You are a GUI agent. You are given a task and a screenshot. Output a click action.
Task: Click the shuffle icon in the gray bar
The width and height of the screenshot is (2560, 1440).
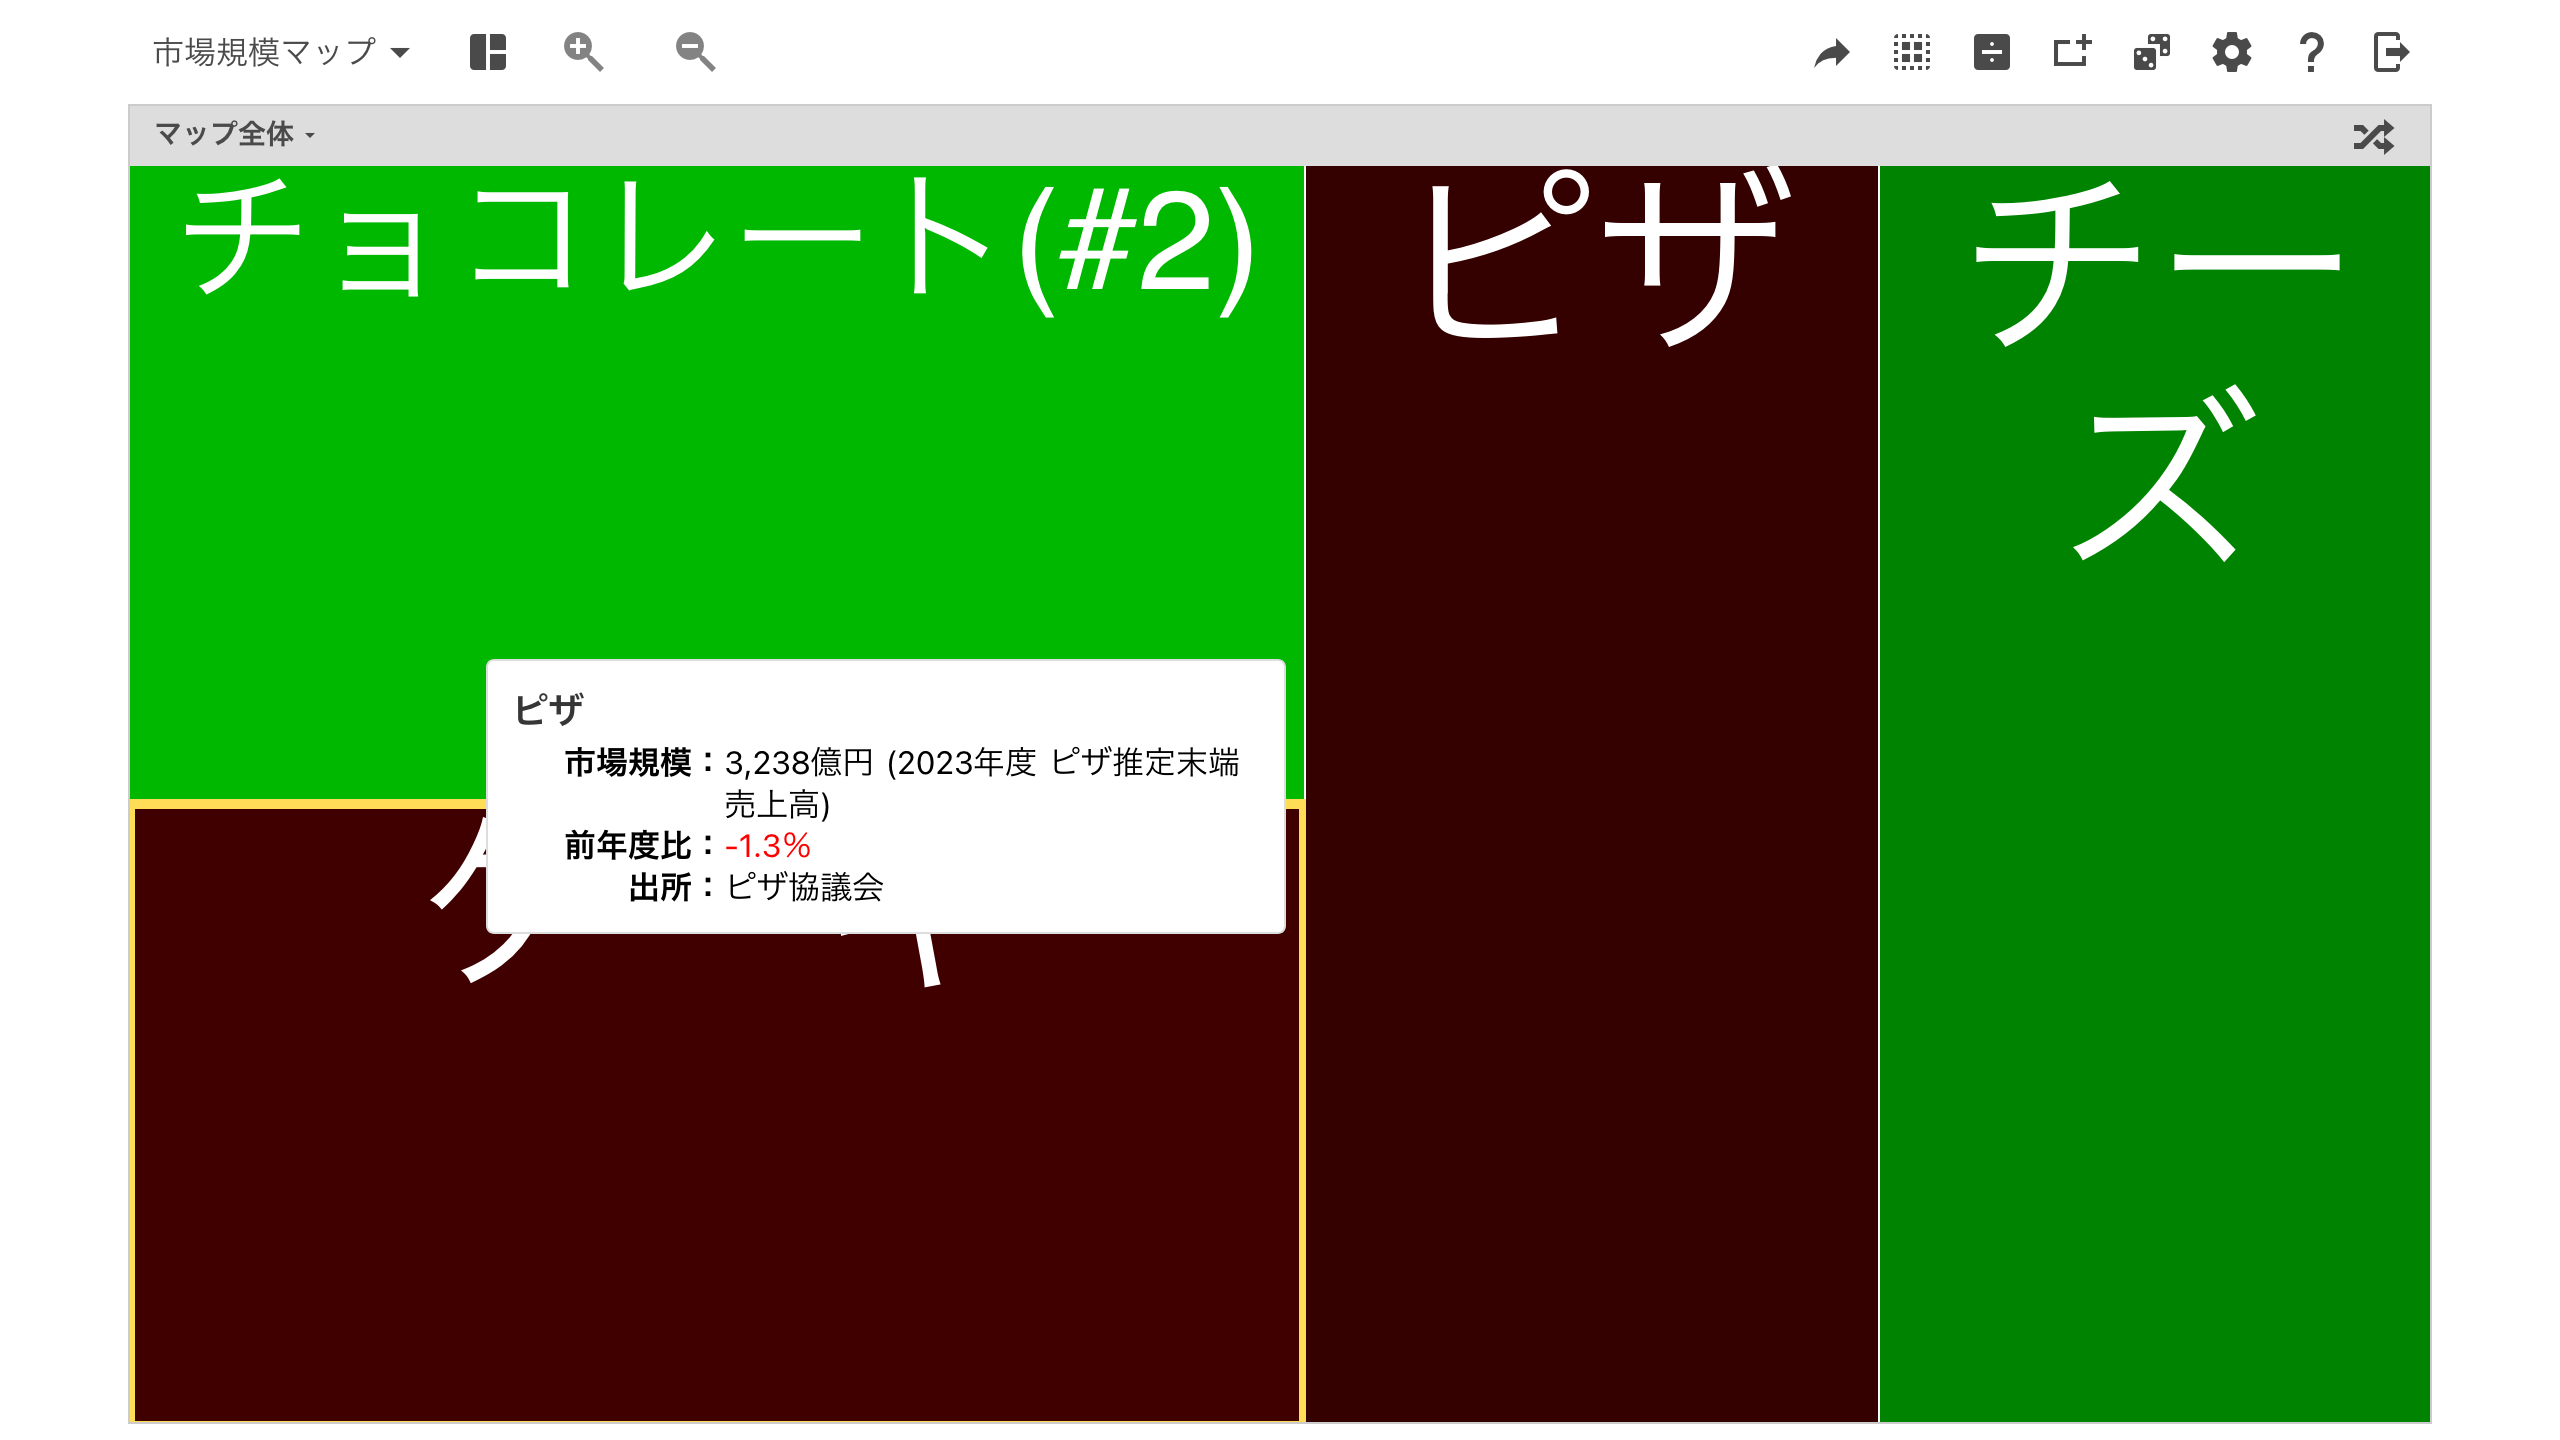click(x=2374, y=136)
